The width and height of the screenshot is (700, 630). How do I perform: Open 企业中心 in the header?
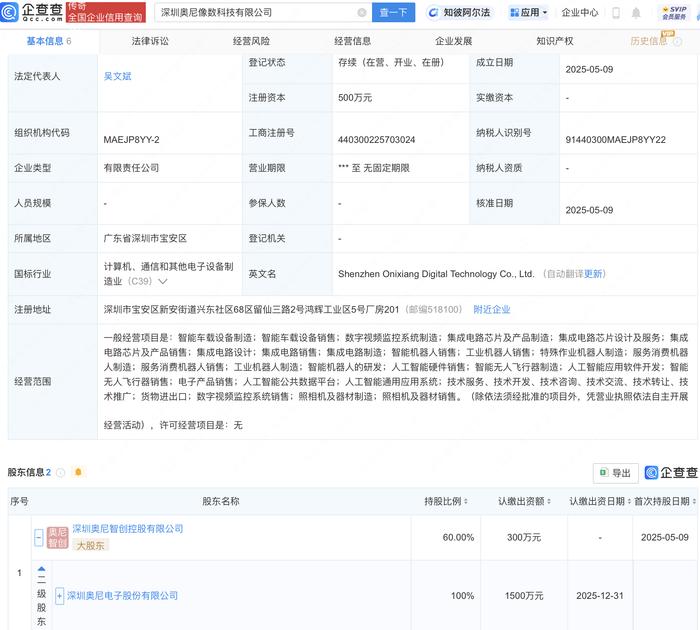click(580, 13)
